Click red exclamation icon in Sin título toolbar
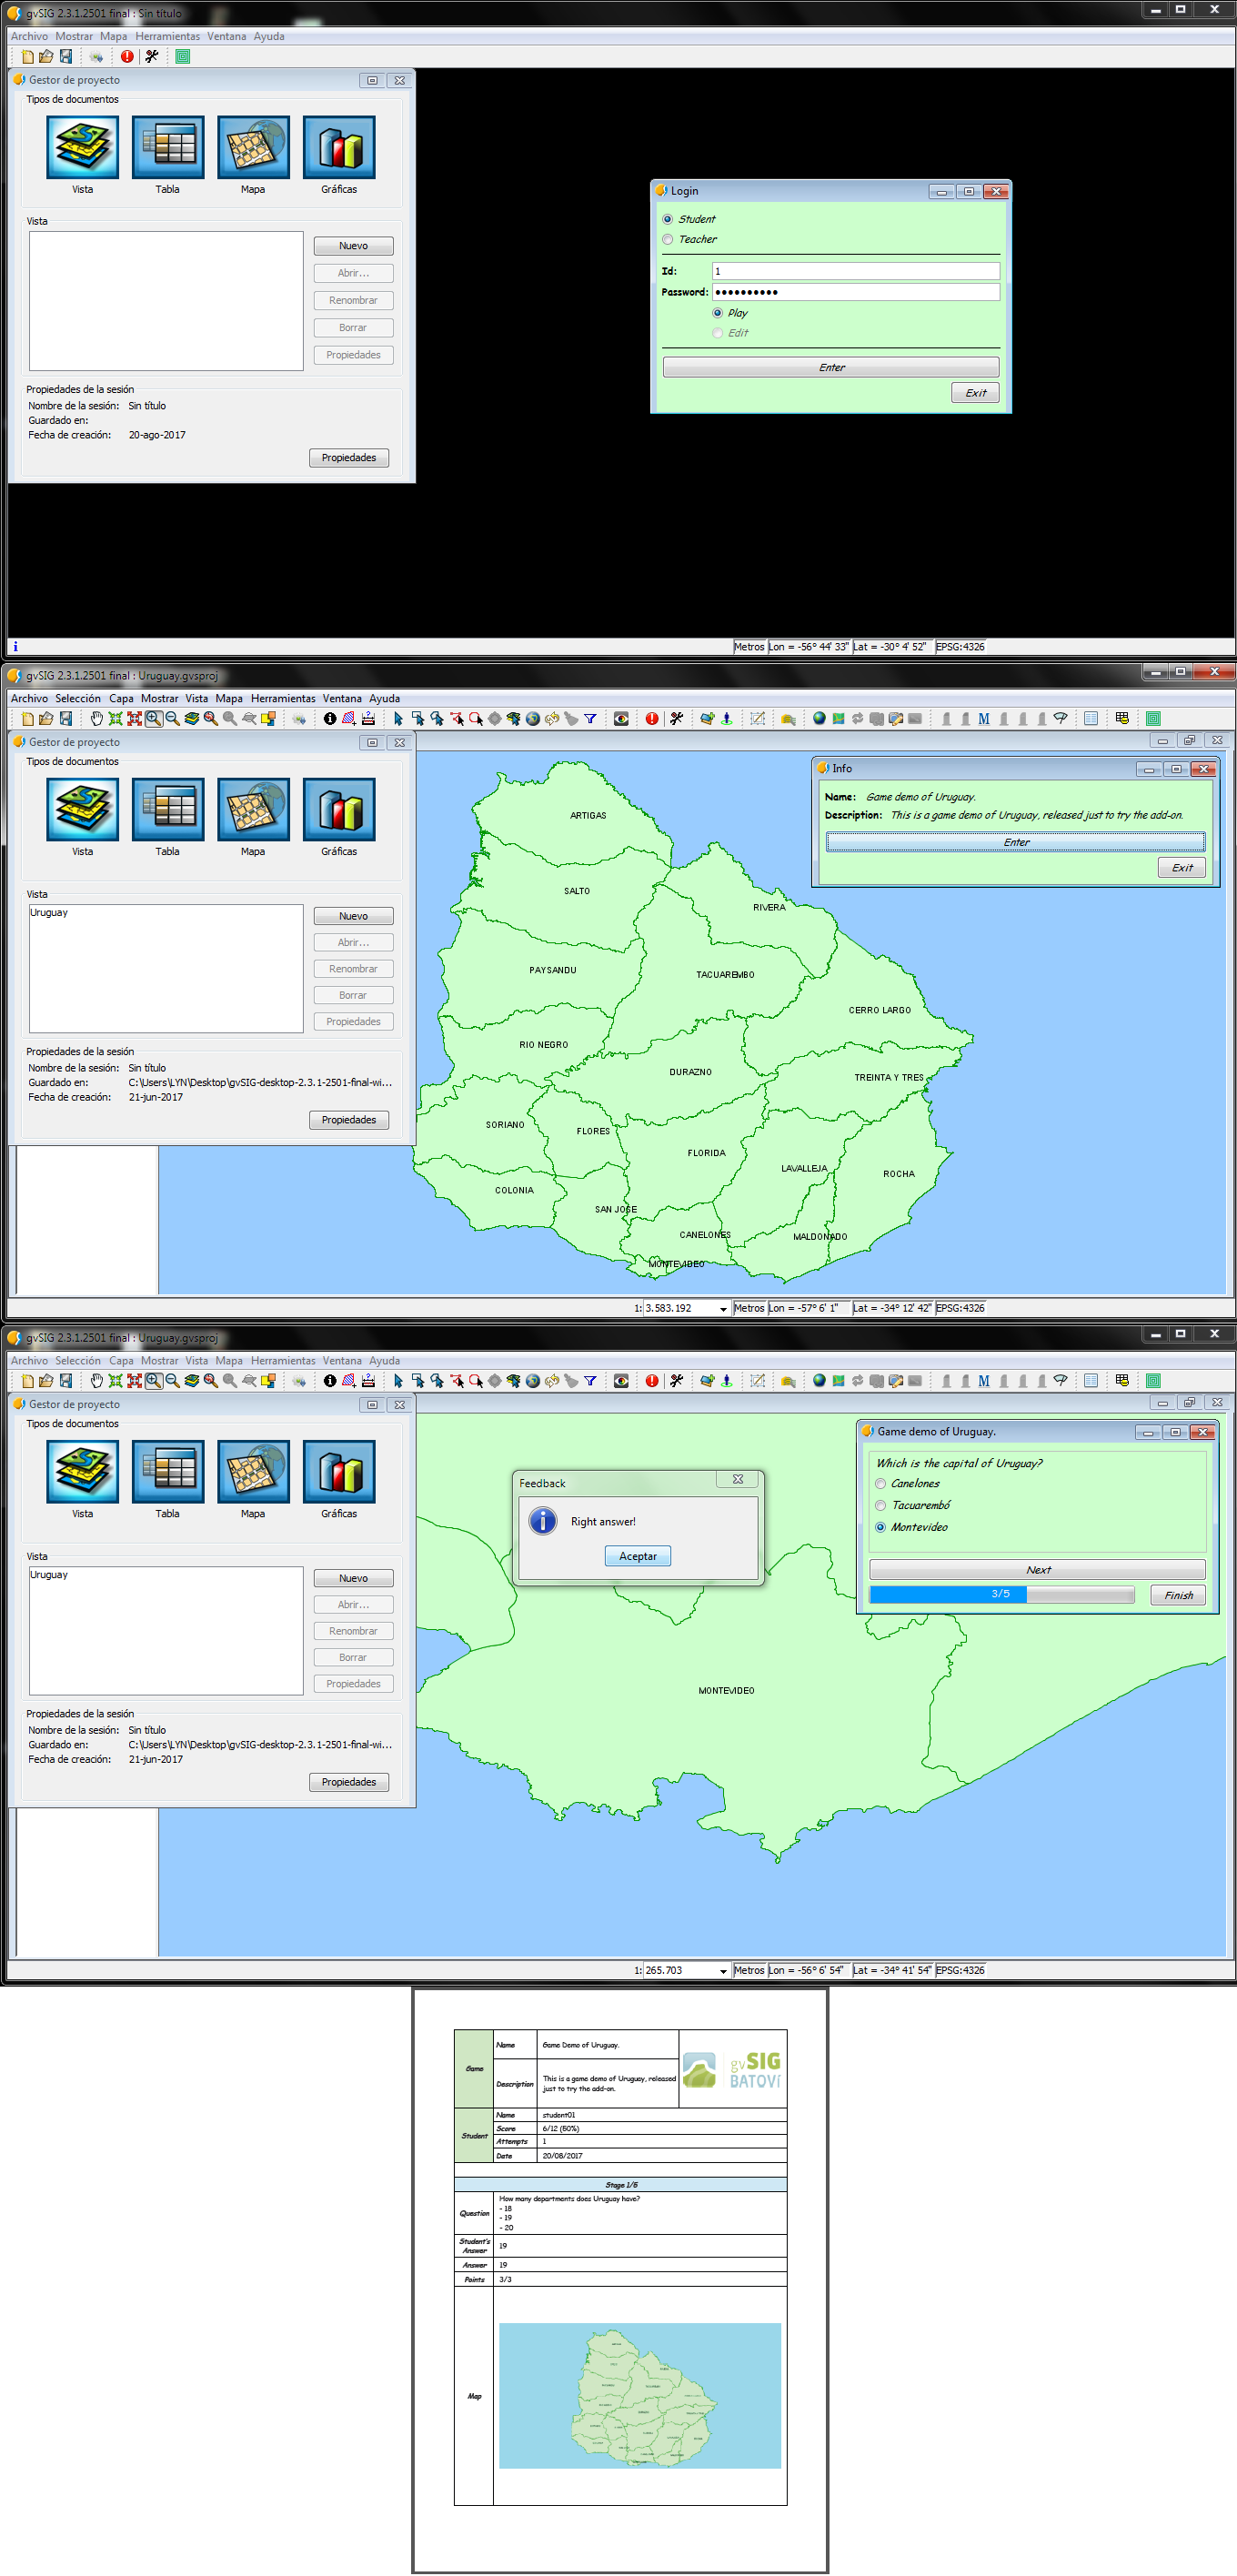 point(127,57)
